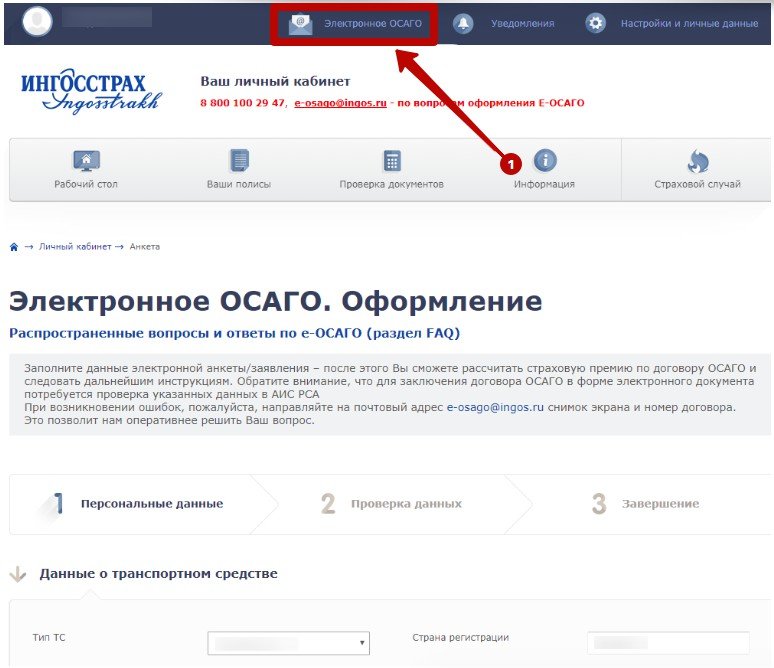Click the Страна регистрации field
Screen dimensions: 774x668
(x=668, y=642)
